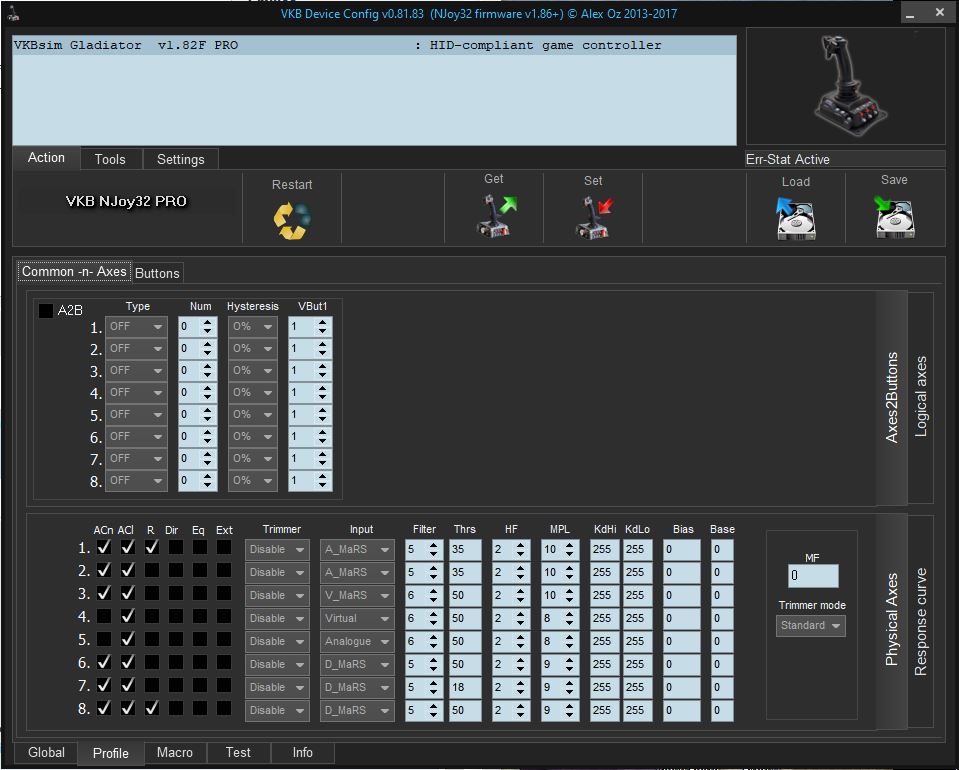Switch to Response curve vertical tab
Viewport: 959px width, 770px height.
920,621
